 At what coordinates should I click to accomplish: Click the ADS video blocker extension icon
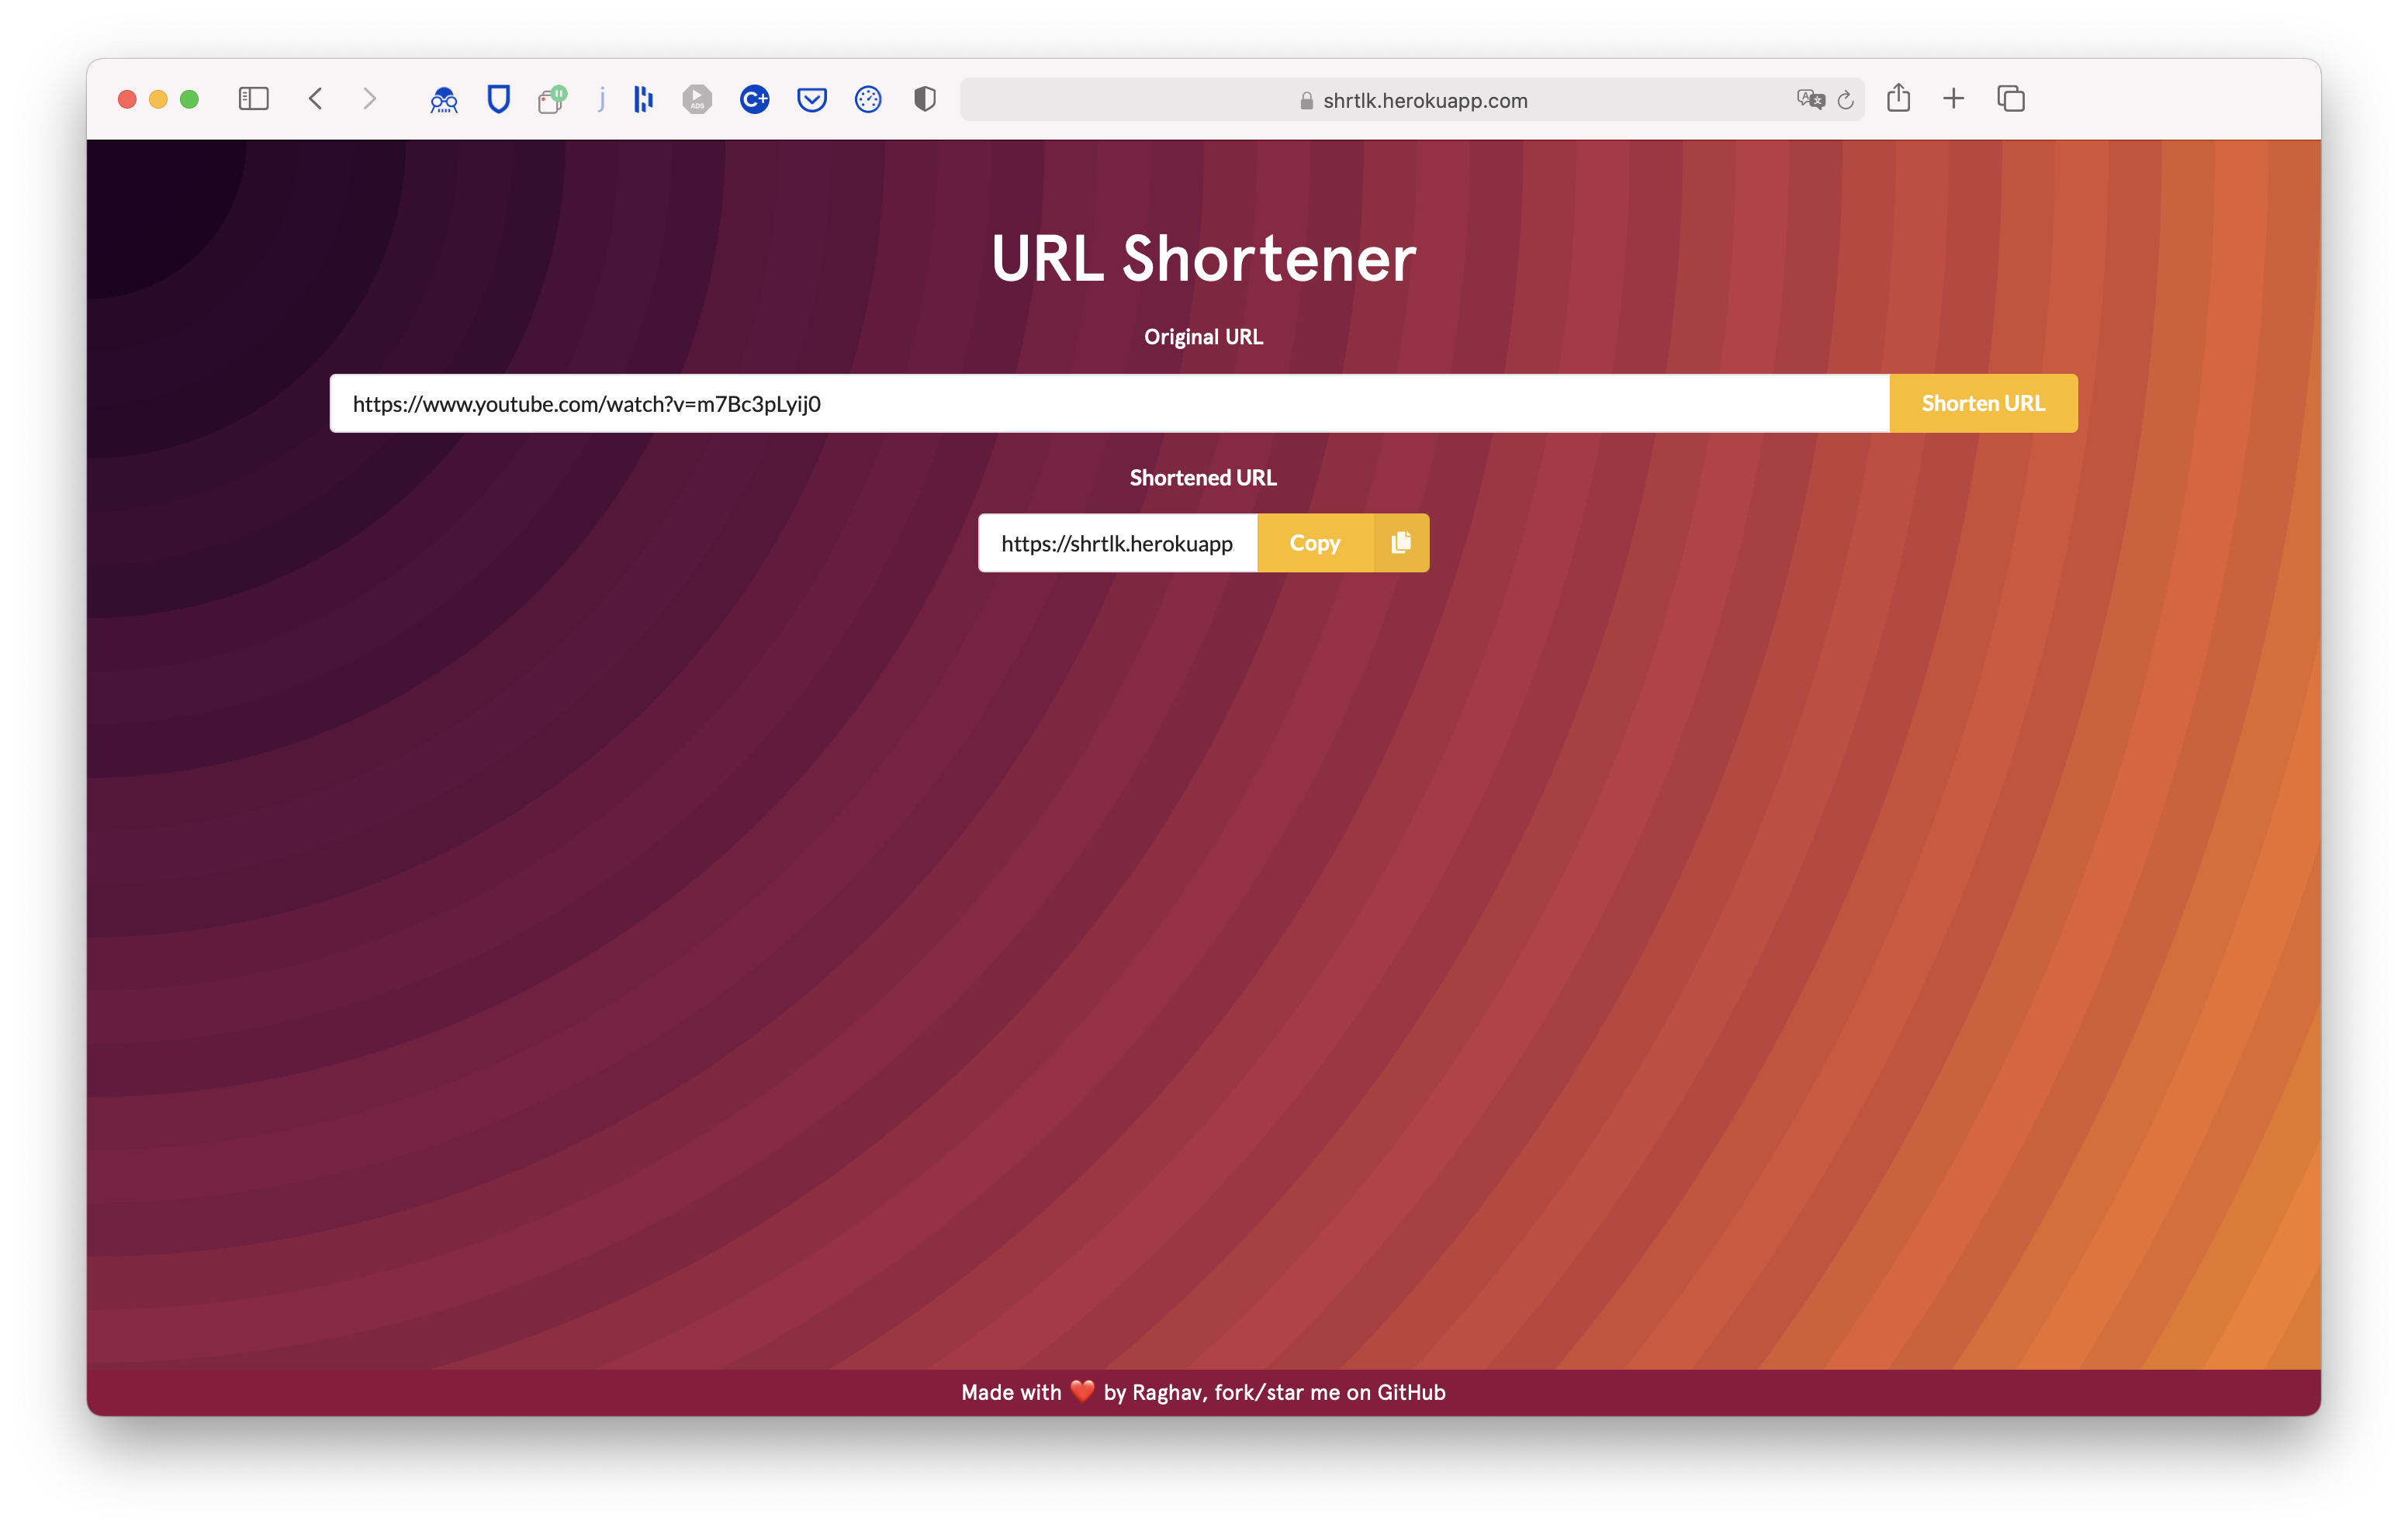697,99
